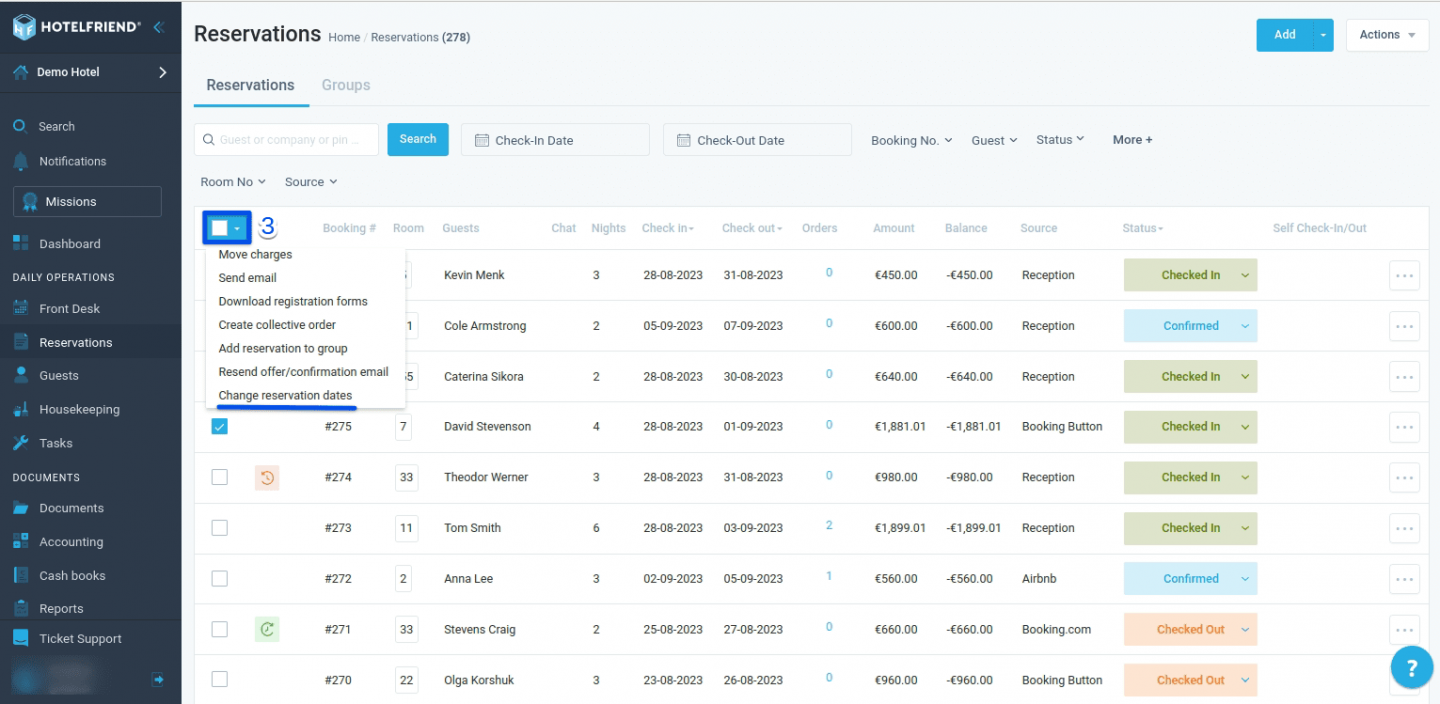Switch to the Groups tab
This screenshot has width=1440, height=704.
pyautogui.click(x=346, y=85)
